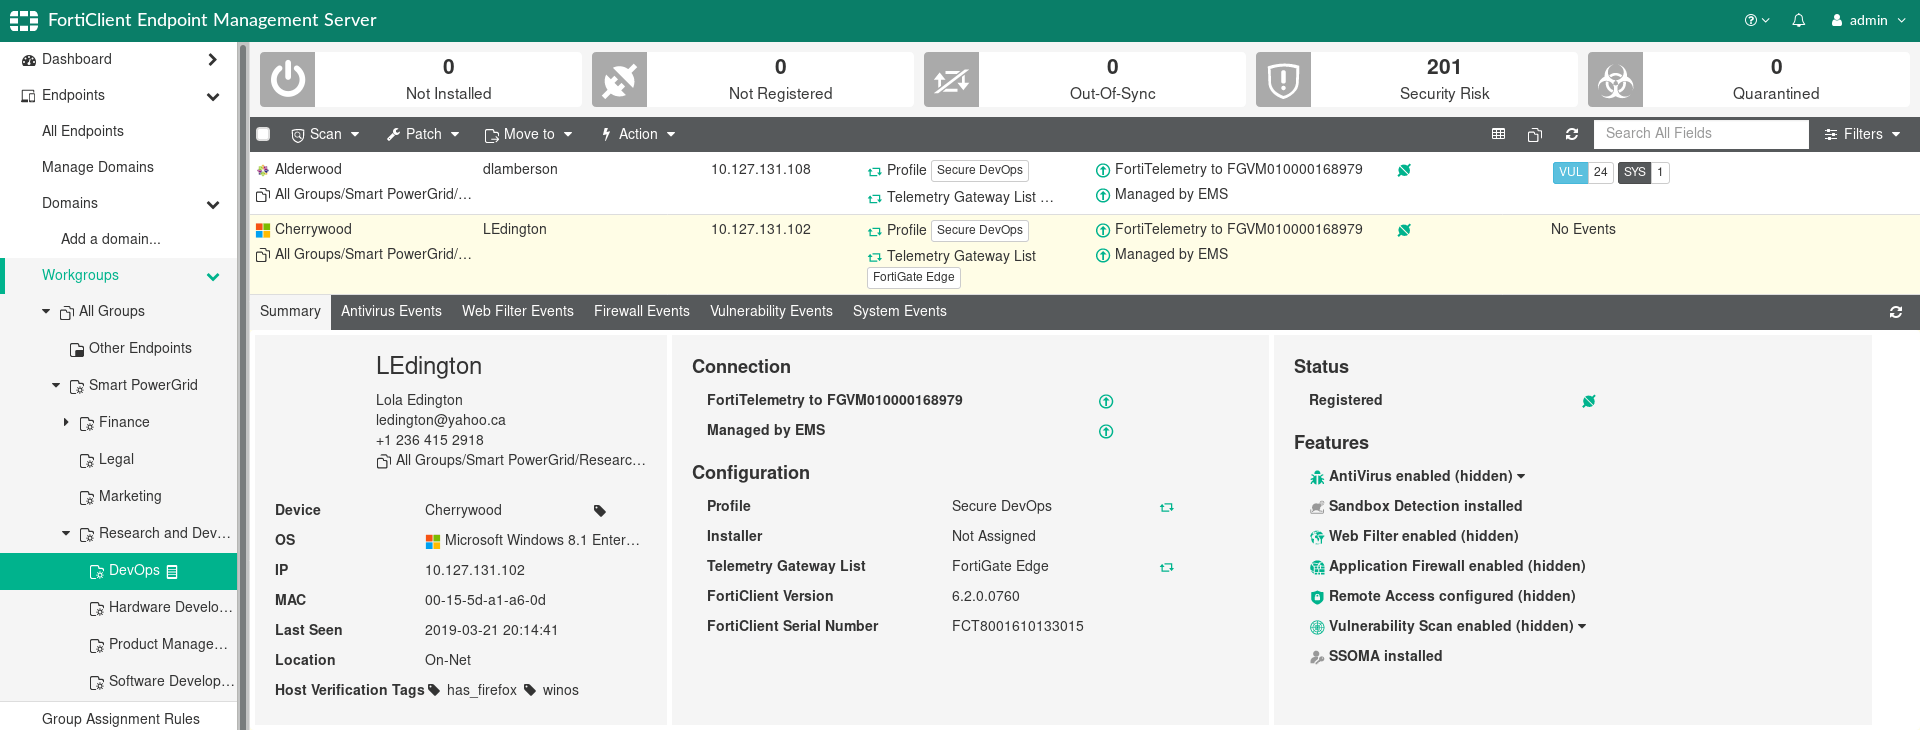Click the SYS badge for Alderwood
This screenshot has width=1920, height=730.
click(1644, 172)
